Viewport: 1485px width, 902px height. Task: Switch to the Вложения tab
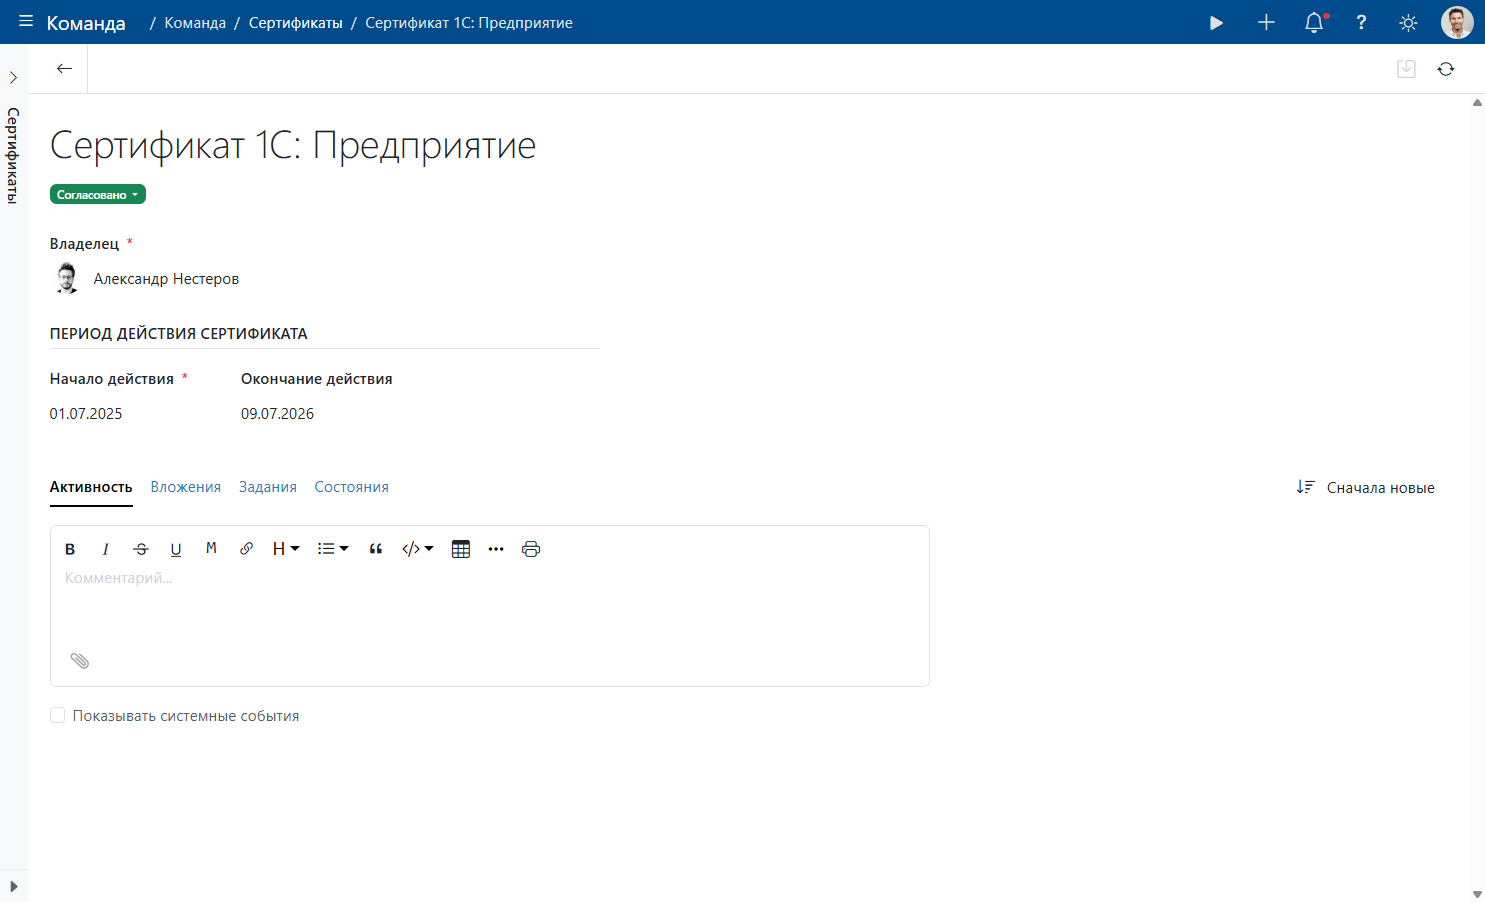tap(186, 487)
